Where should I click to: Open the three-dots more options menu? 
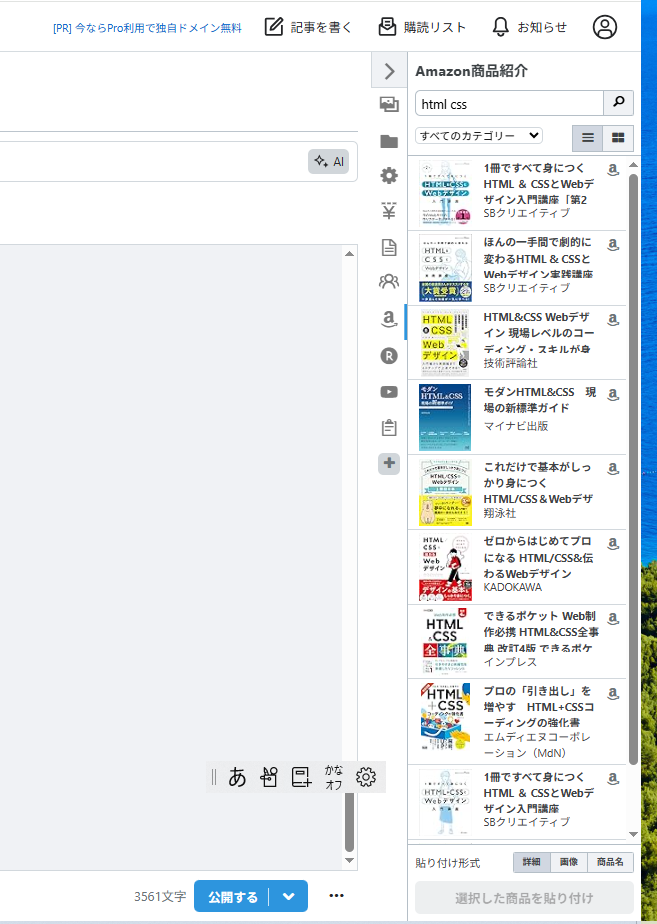(x=336, y=896)
